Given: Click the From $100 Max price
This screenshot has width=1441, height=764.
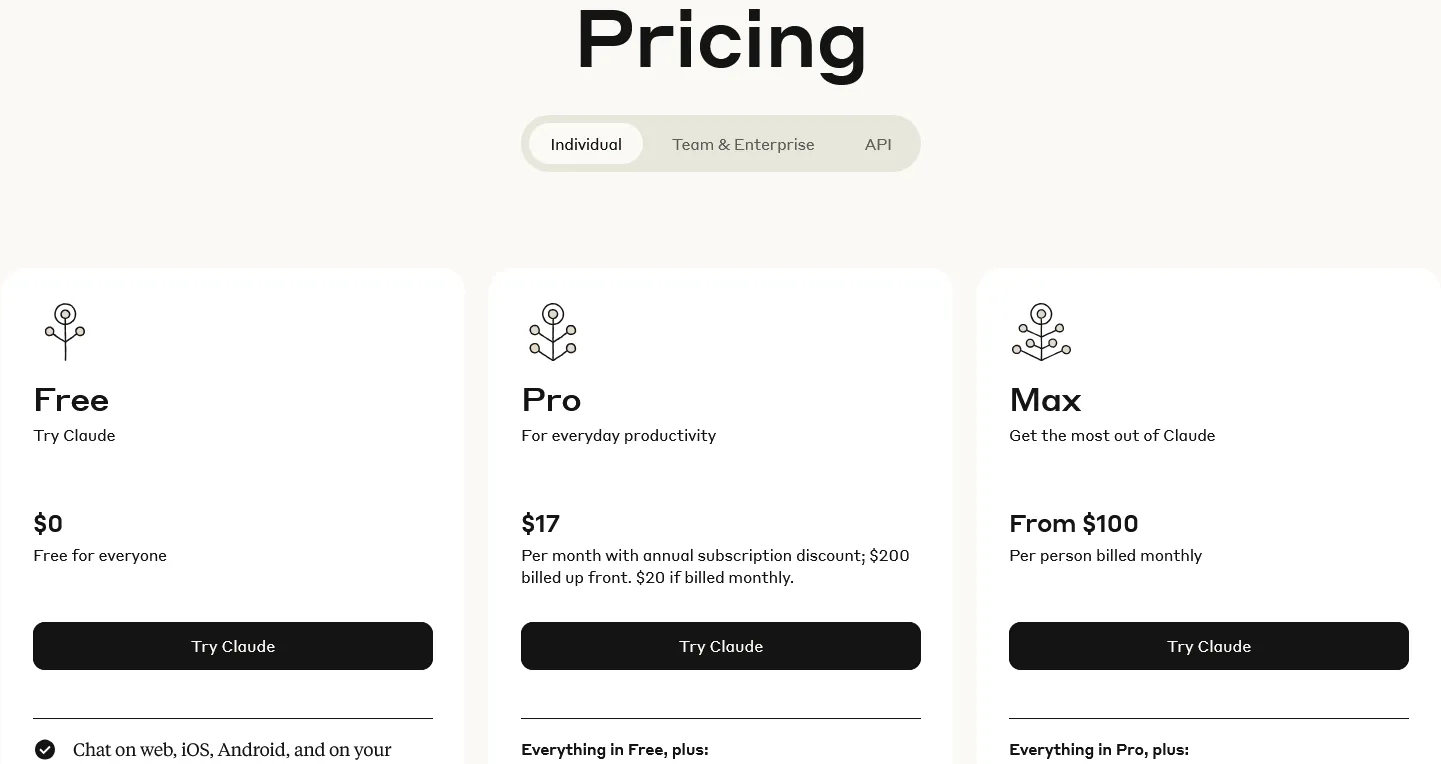Looking at the screenshot, I should [1074, 523].
